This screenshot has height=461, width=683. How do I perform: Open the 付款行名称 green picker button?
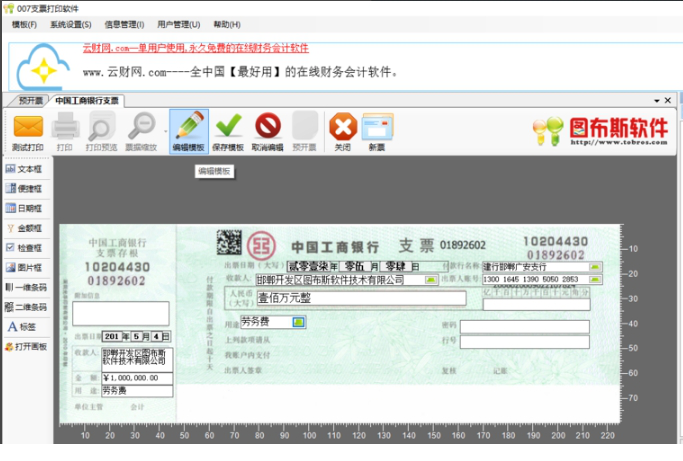[595, 267]
